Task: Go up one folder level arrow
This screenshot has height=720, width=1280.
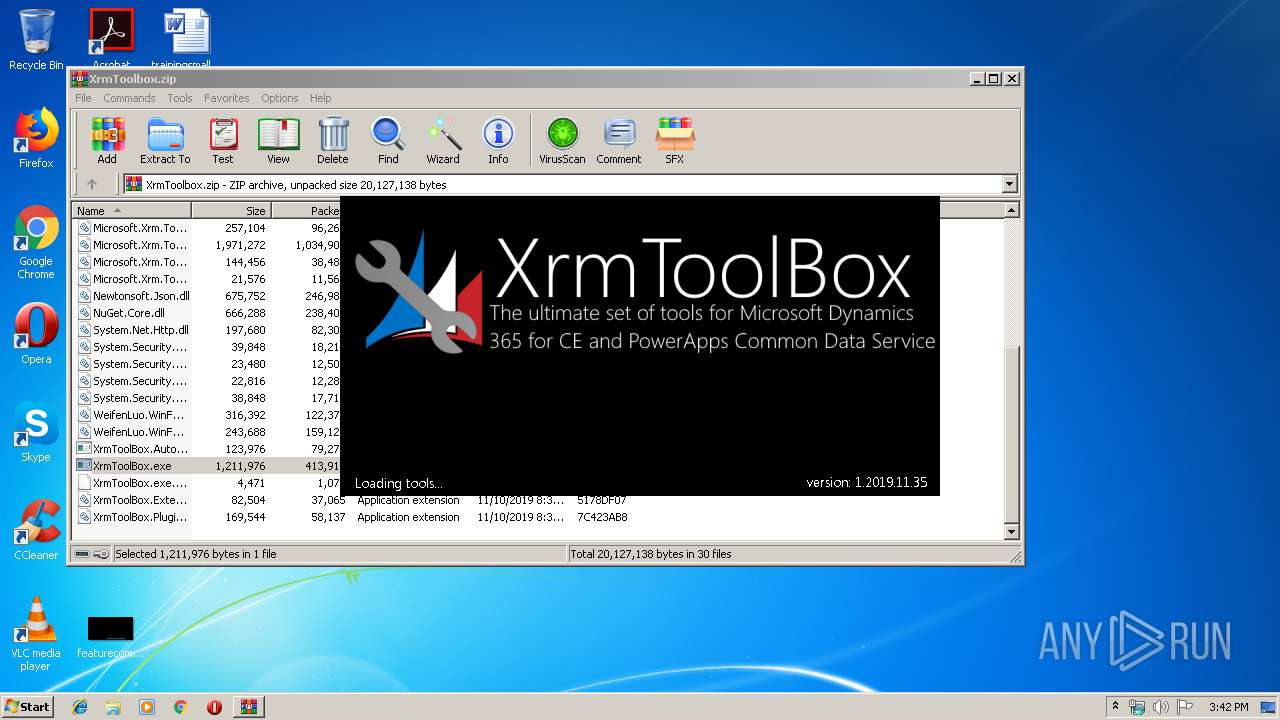Action: click(92, 184)
